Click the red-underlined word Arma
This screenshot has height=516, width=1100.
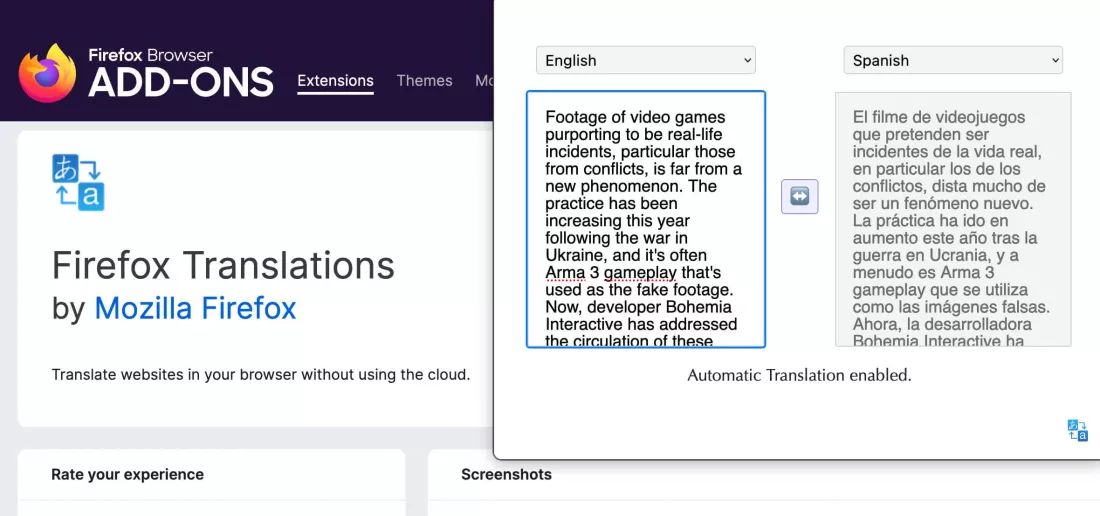565,272
